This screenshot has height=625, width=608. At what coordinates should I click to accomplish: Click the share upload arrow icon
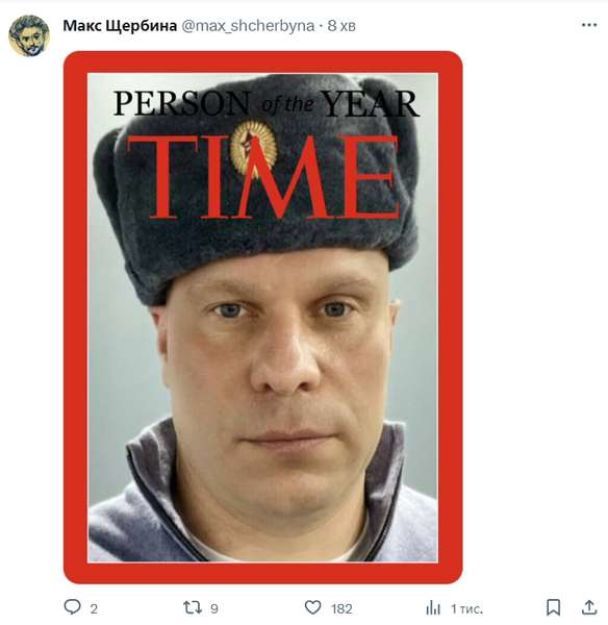click(x=589, y=607)
